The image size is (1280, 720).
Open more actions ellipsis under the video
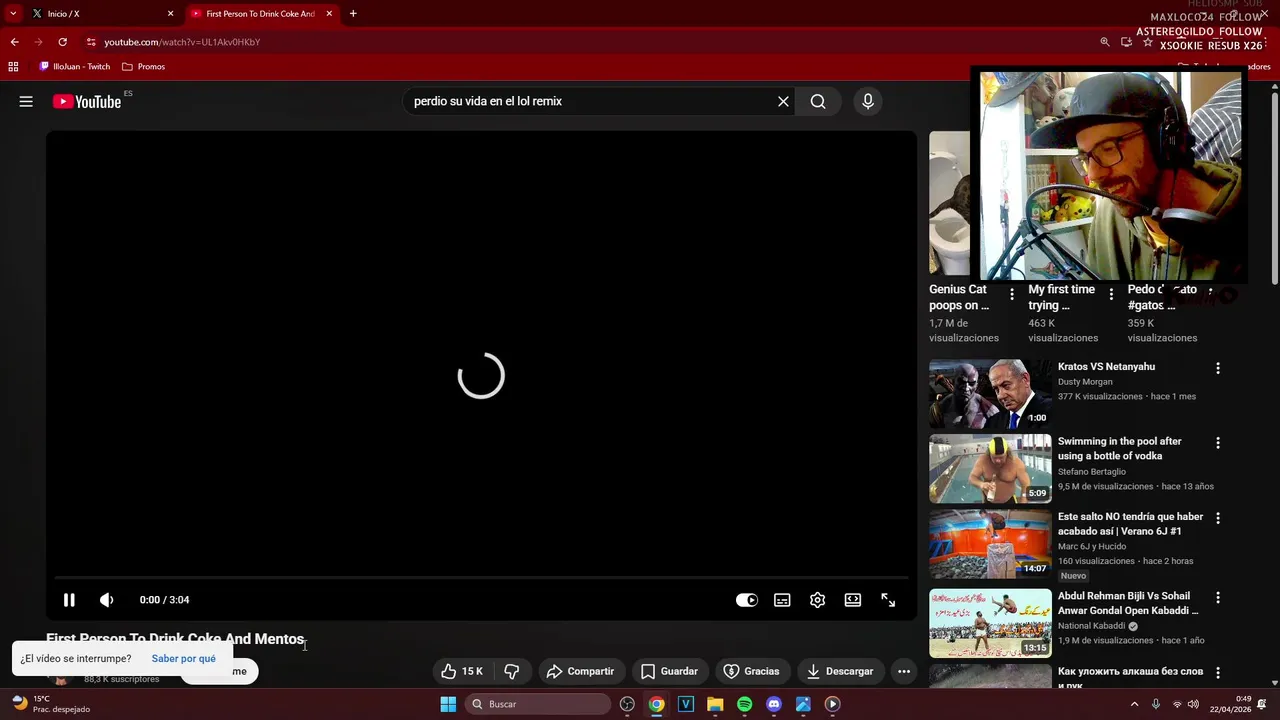click(x=904, y=671)
